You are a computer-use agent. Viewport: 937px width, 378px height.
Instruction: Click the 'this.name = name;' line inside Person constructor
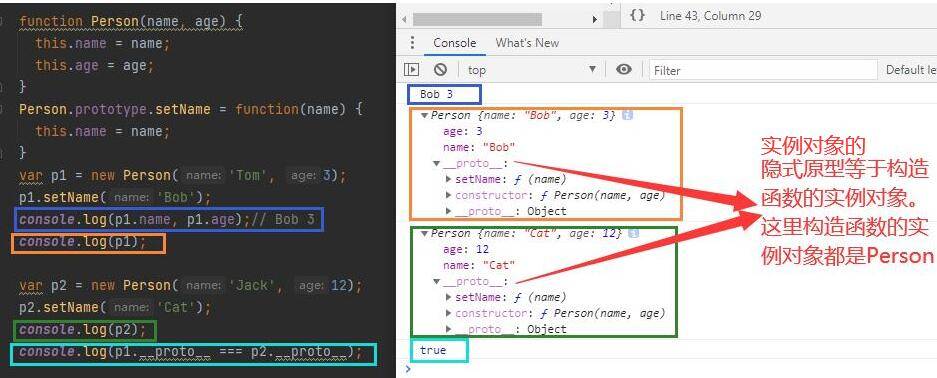click(103, 44)
